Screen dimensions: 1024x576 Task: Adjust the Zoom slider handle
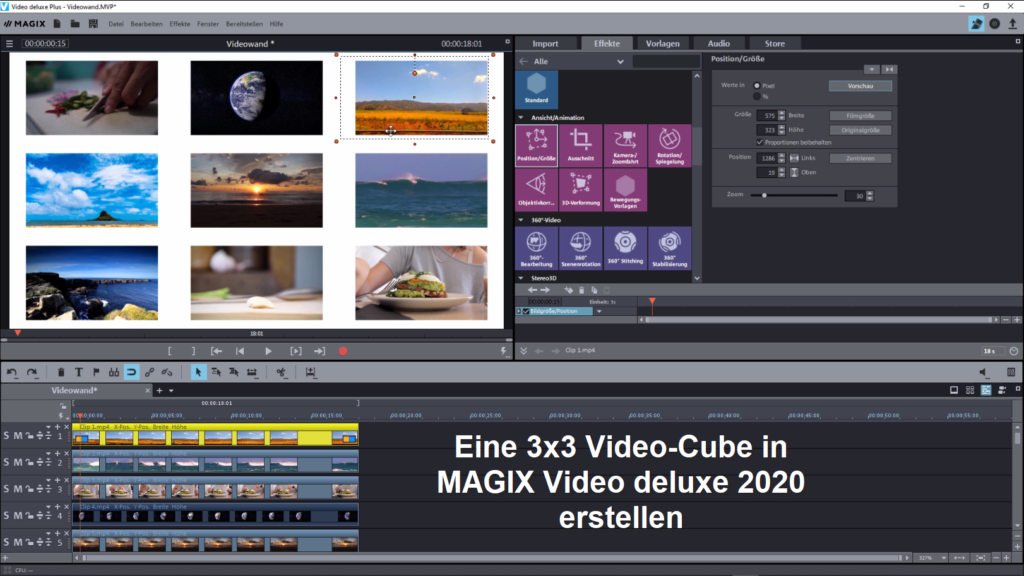tap(764, 195)
